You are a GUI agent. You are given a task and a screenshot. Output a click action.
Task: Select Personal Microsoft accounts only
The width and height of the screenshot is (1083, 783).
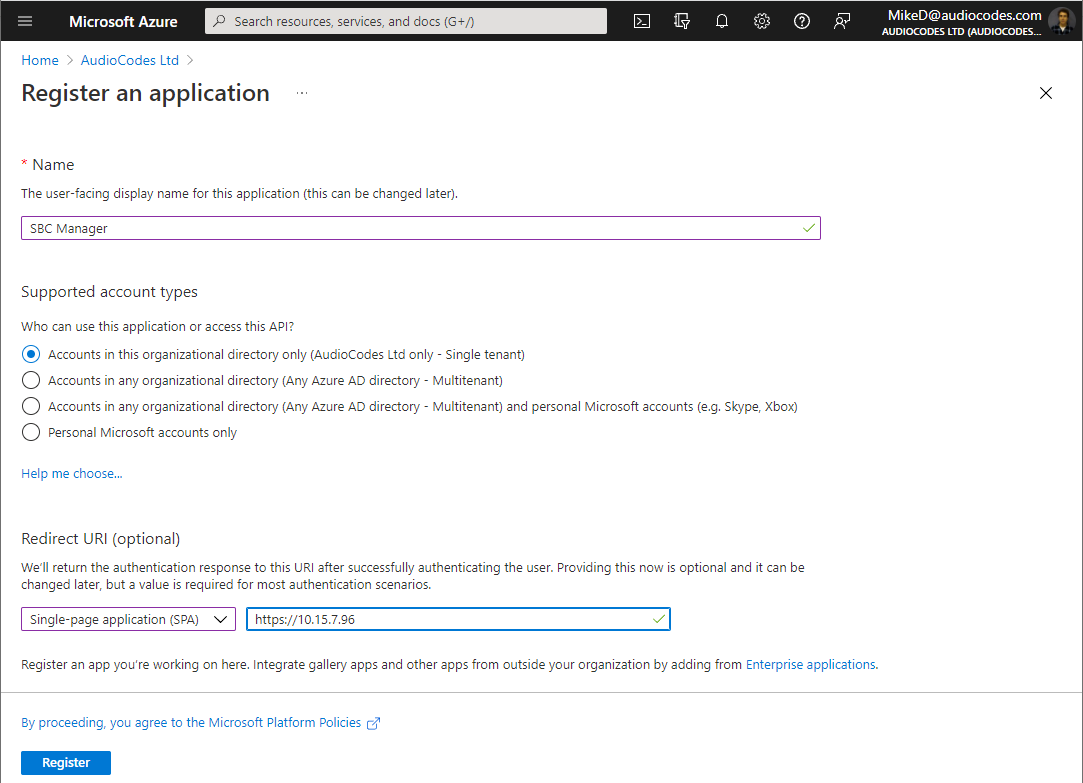pyautogui.click(x=31, y=432)
